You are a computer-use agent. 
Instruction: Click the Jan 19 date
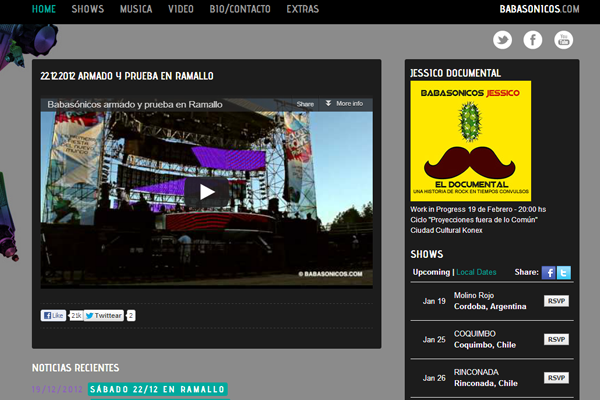pos(434,301)
